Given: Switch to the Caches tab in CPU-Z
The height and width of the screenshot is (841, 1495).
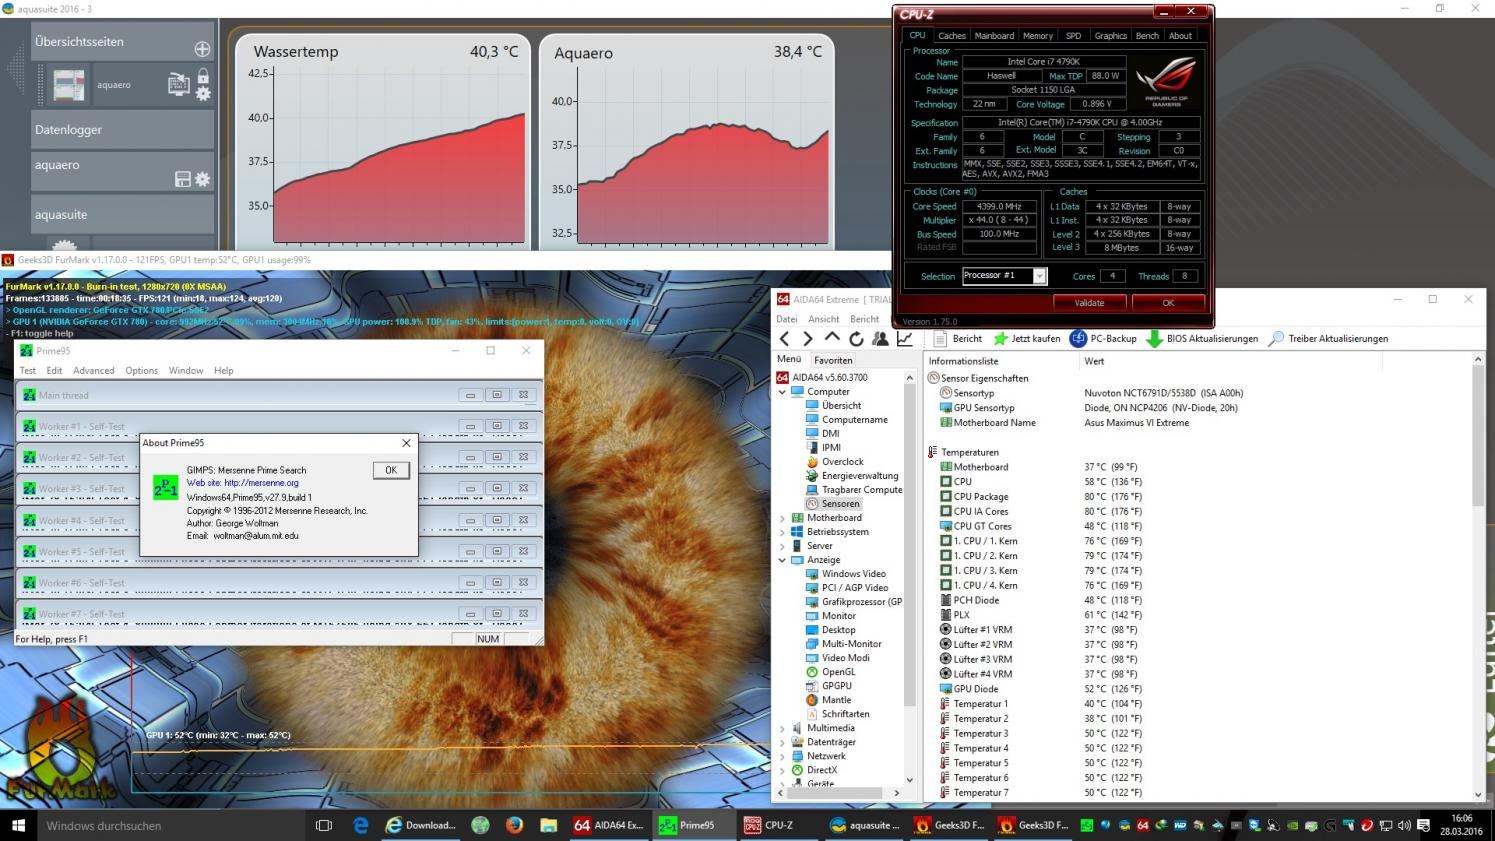Looking at the screenshot, I should click(952, 36).
